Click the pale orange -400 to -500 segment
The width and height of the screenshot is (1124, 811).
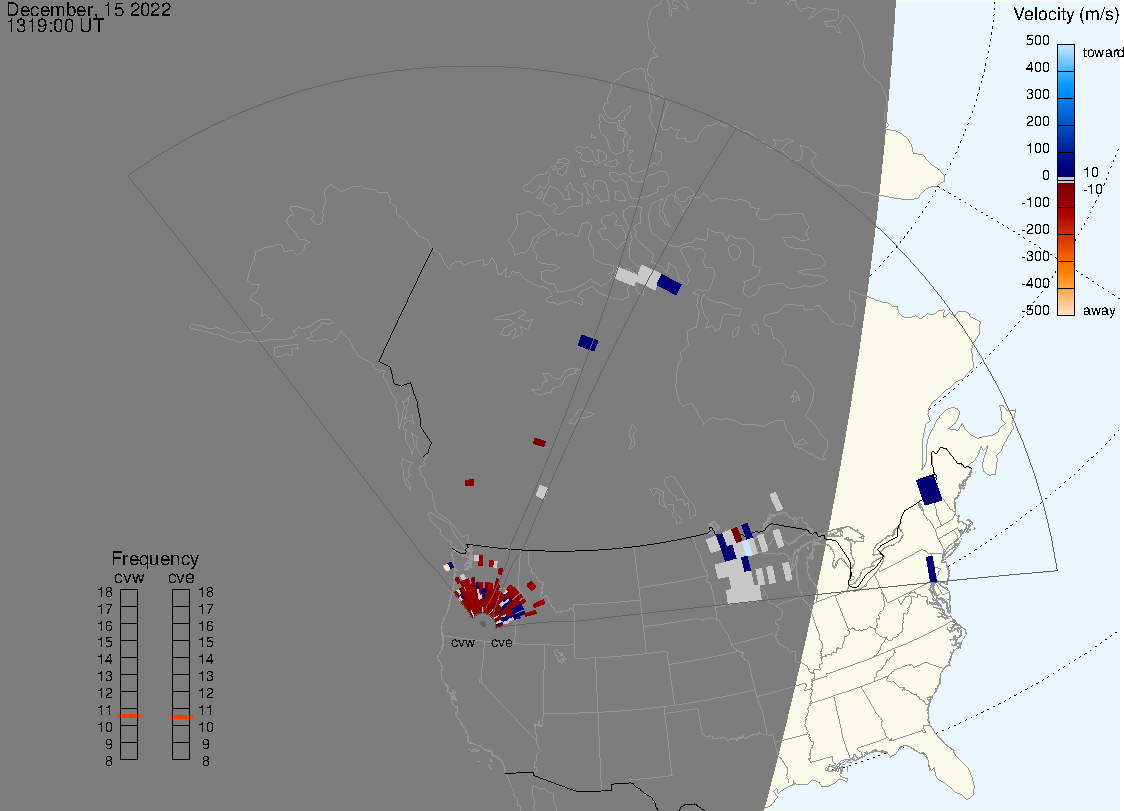click(x=1066, y=302)
